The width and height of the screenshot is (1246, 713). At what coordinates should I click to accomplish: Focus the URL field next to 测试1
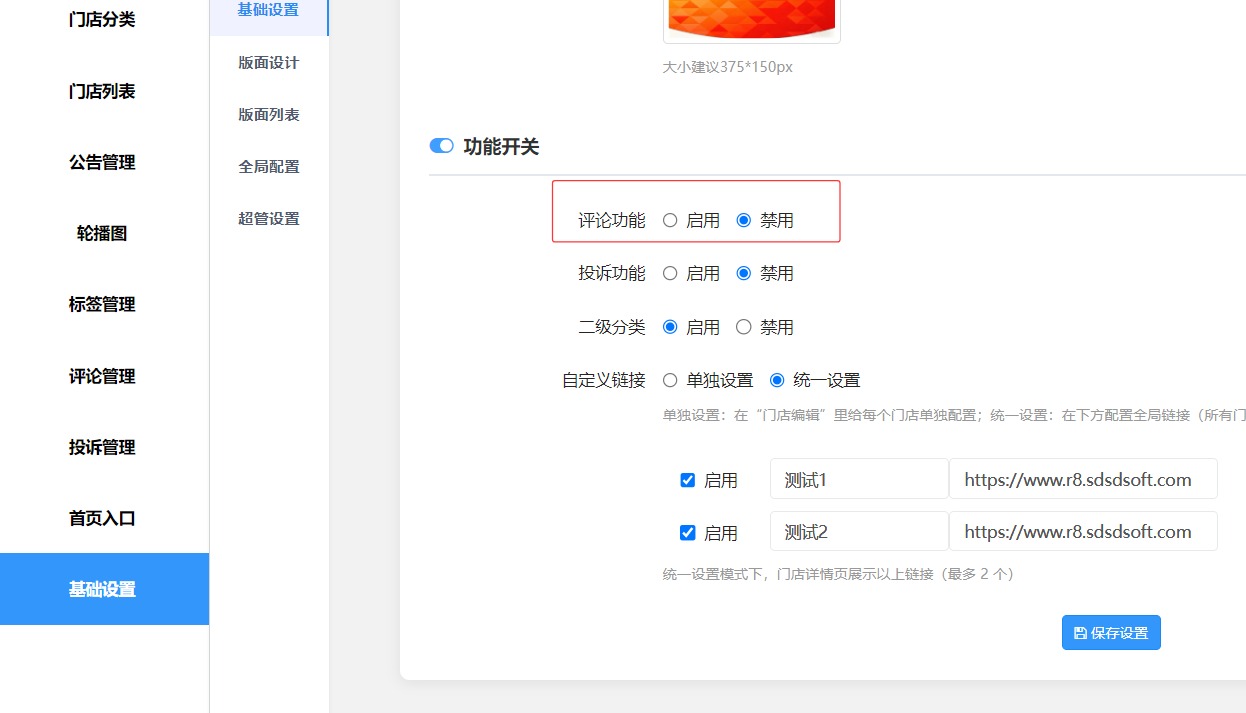tap(1083, 479)
